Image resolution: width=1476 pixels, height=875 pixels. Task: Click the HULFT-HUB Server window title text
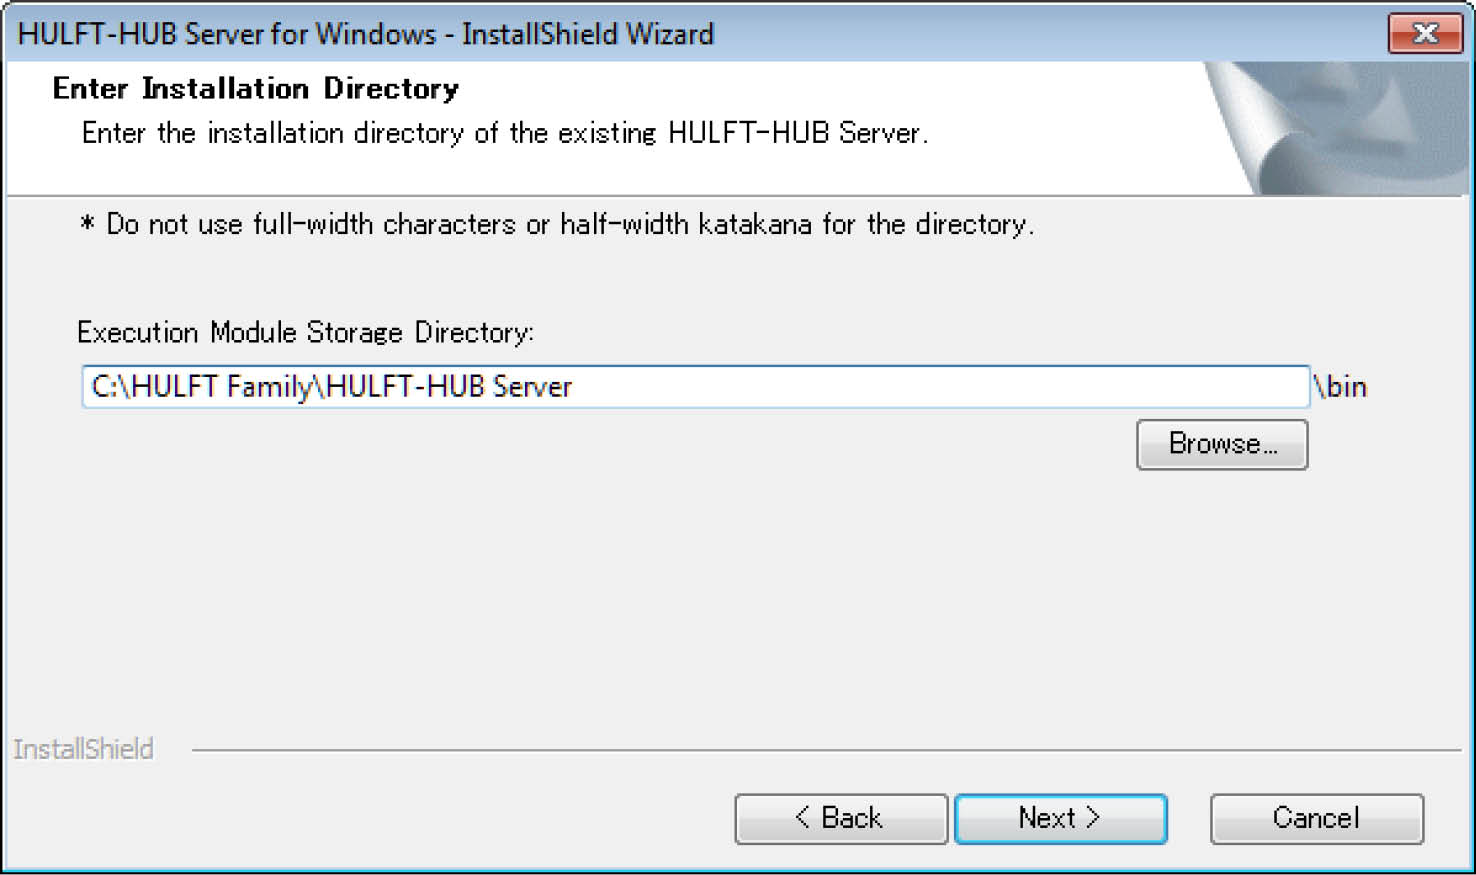point(366,34)
